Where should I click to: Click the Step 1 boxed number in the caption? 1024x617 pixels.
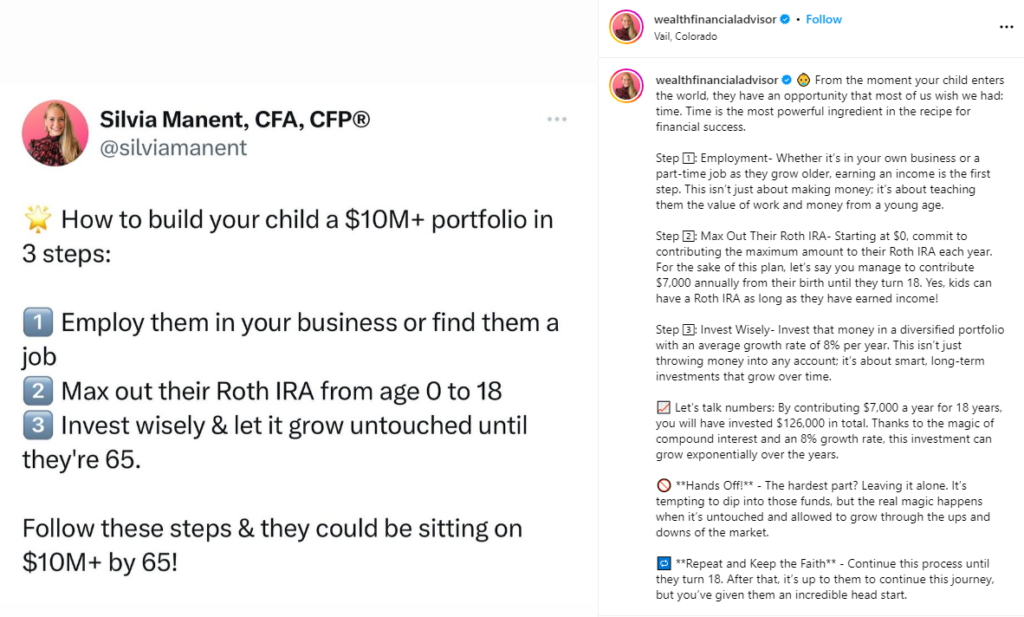tap(687, 158)
